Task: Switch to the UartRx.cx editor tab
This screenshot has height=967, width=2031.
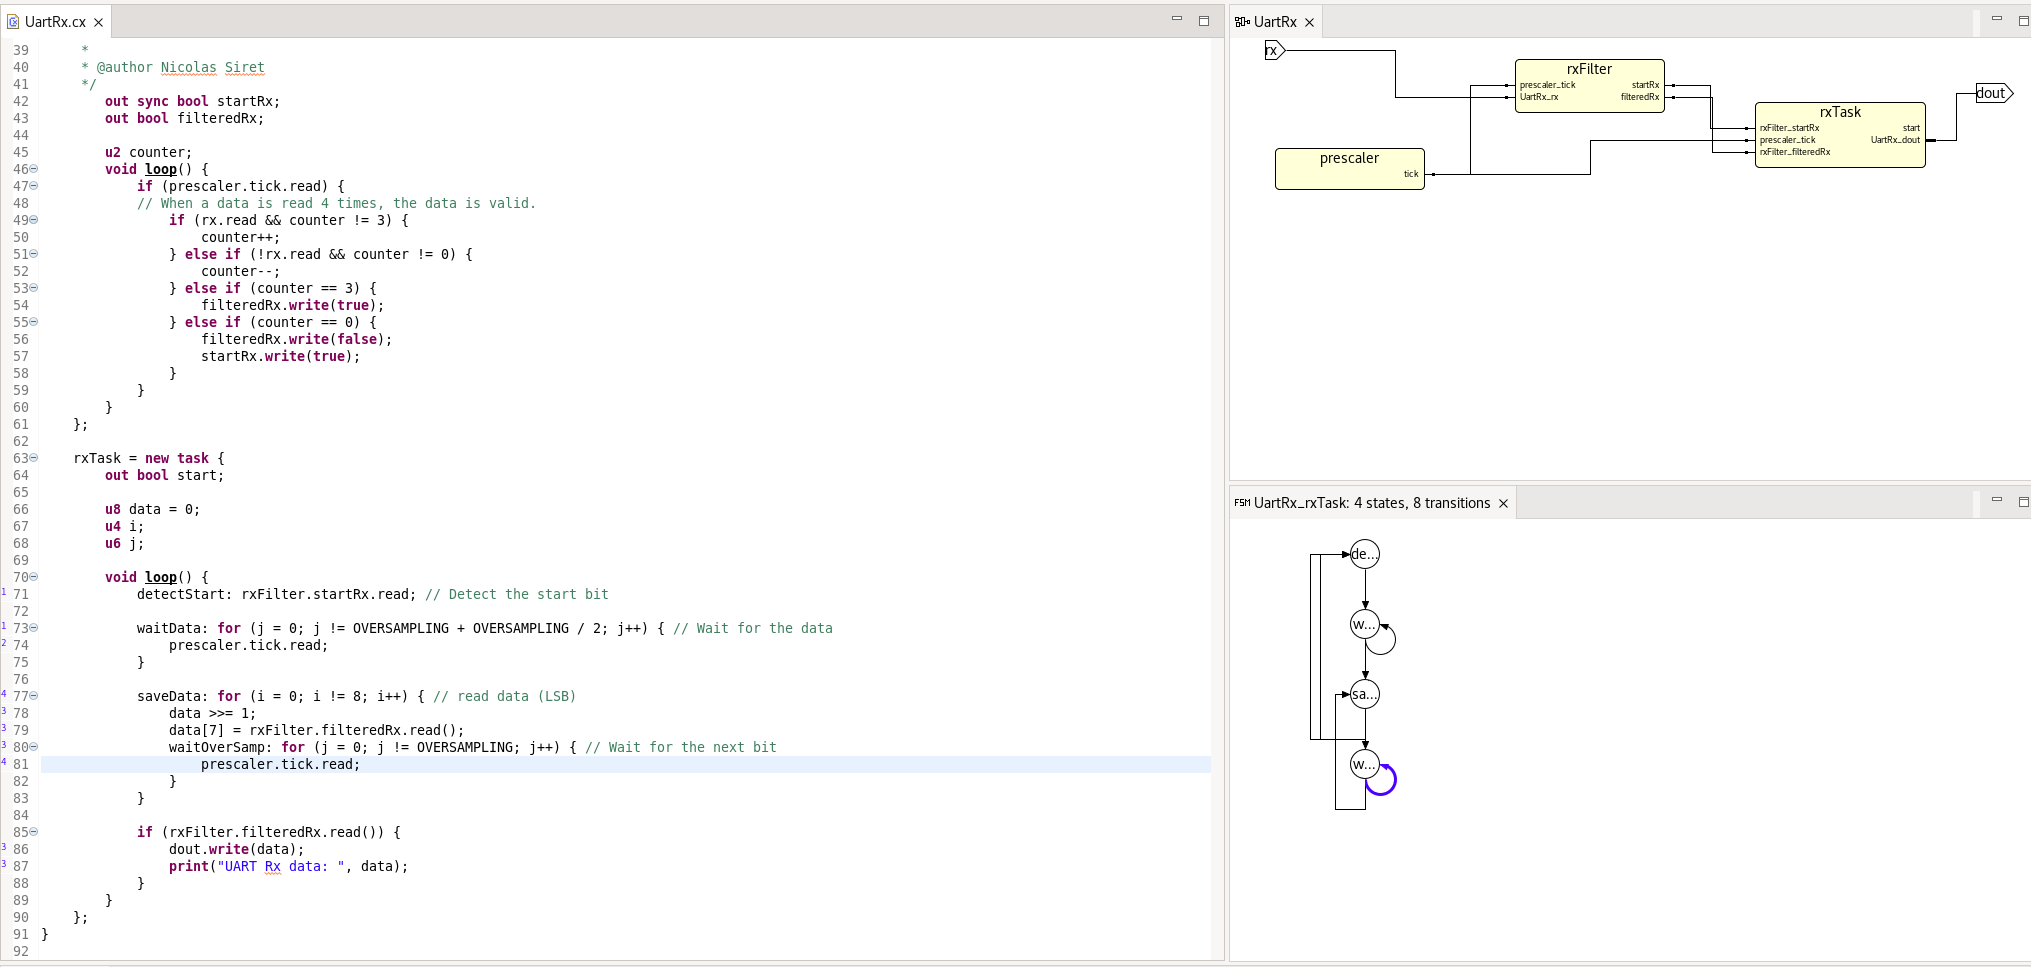Action: (x=55, y=21)
